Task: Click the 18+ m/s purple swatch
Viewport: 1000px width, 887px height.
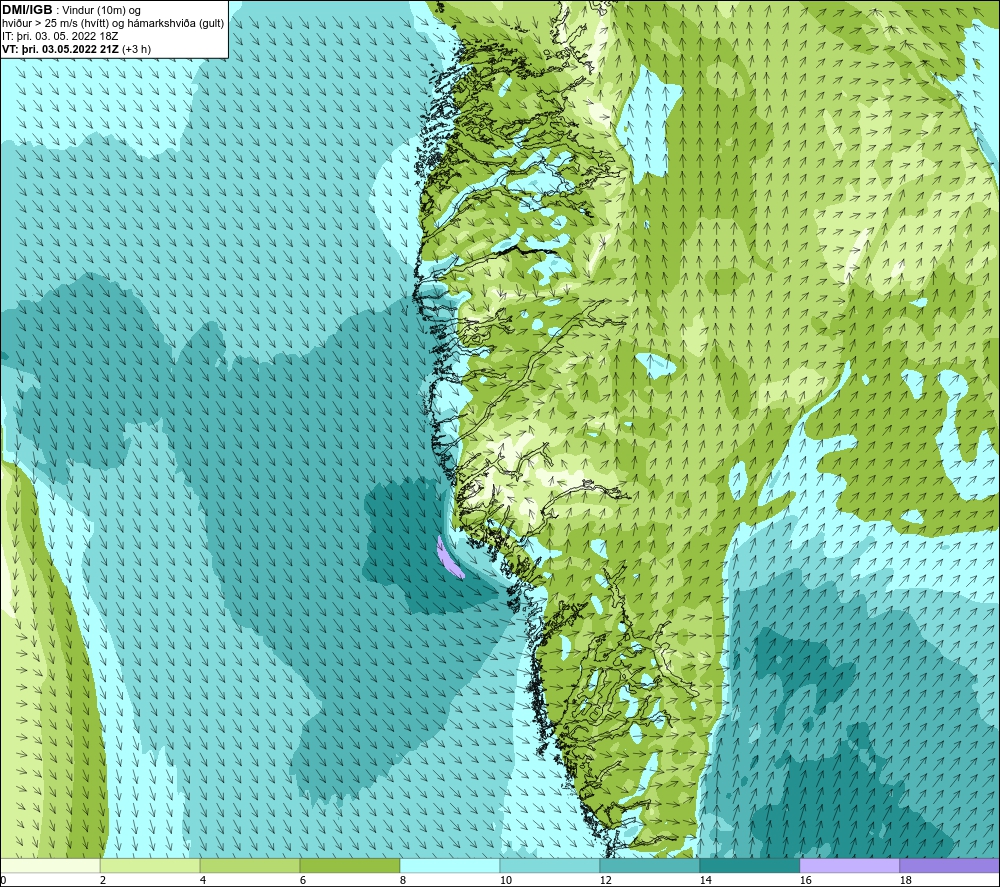Action: tap(949, 865)
